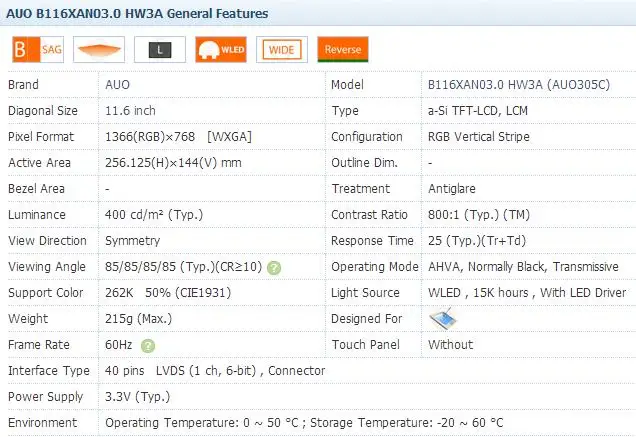636x437 pixels.
Task: Select power supply 3.3V (Typ.)
Action: [x=138, y=396]
